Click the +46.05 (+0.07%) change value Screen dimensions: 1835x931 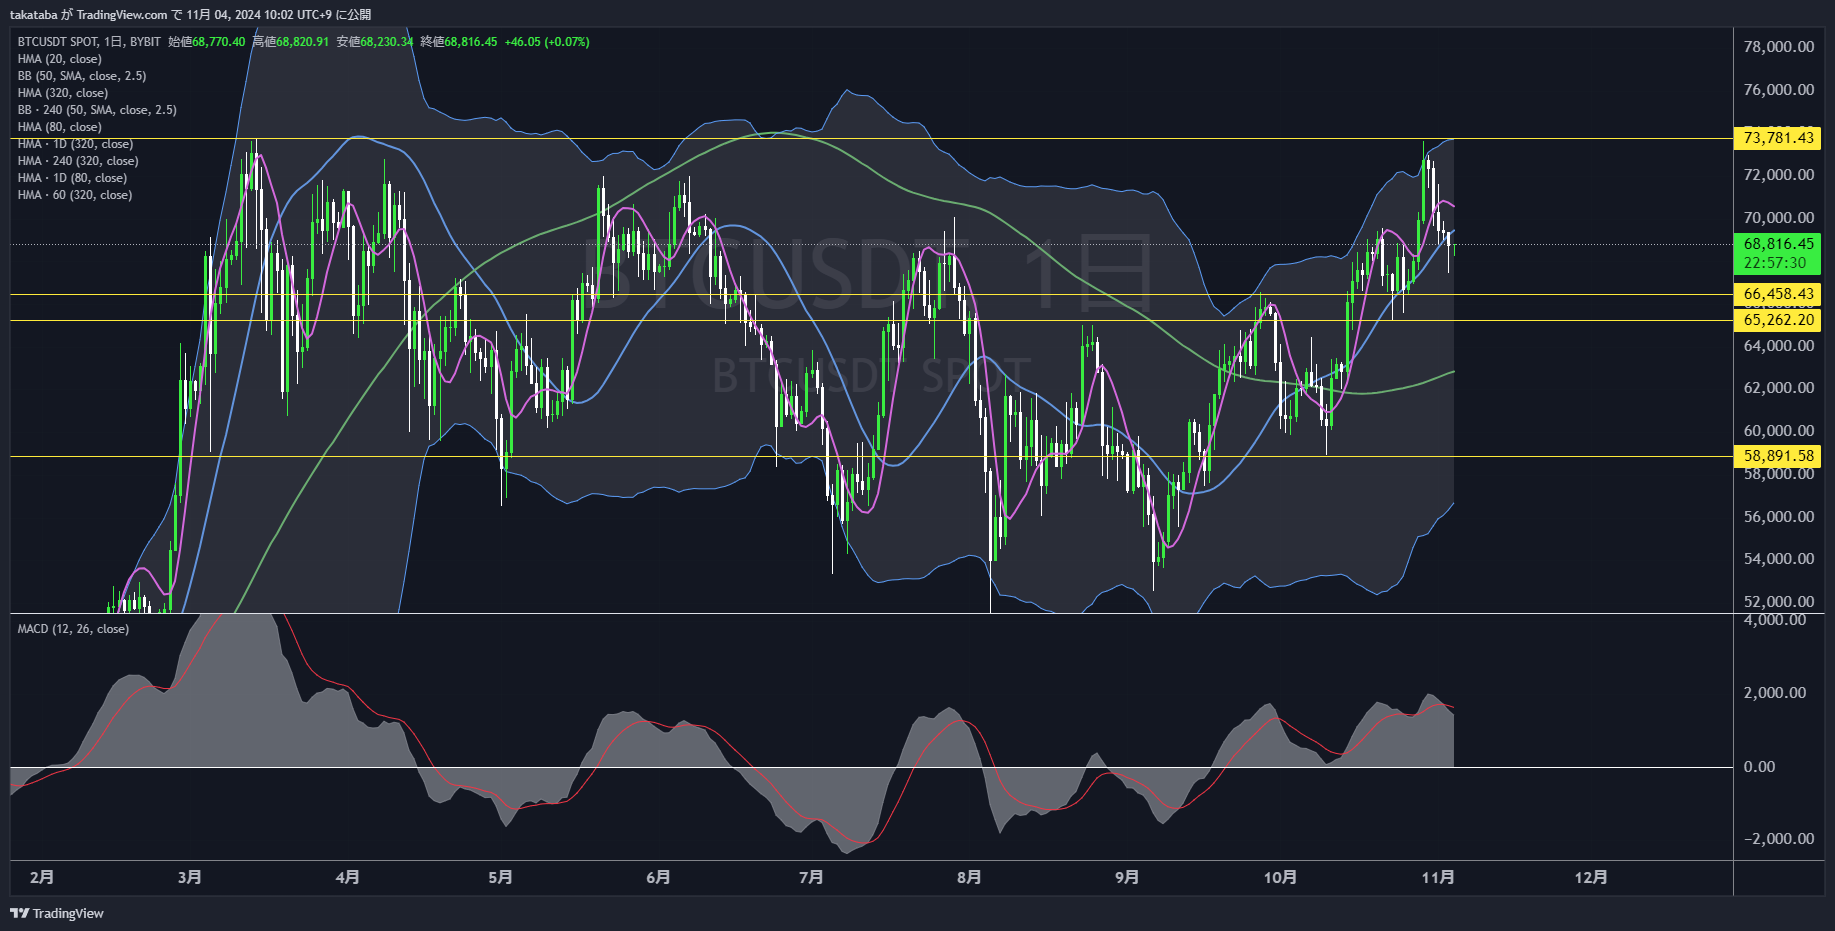547,42
